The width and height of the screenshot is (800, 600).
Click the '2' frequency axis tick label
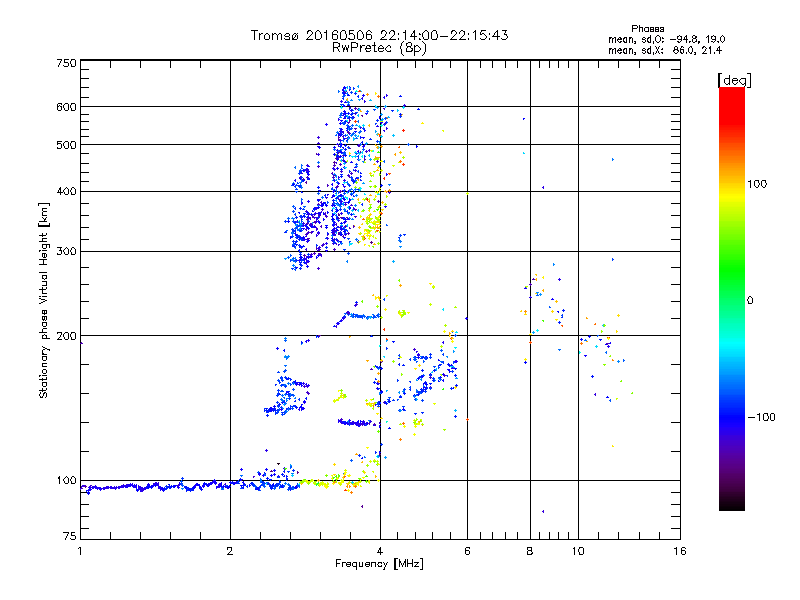[230, 551]
